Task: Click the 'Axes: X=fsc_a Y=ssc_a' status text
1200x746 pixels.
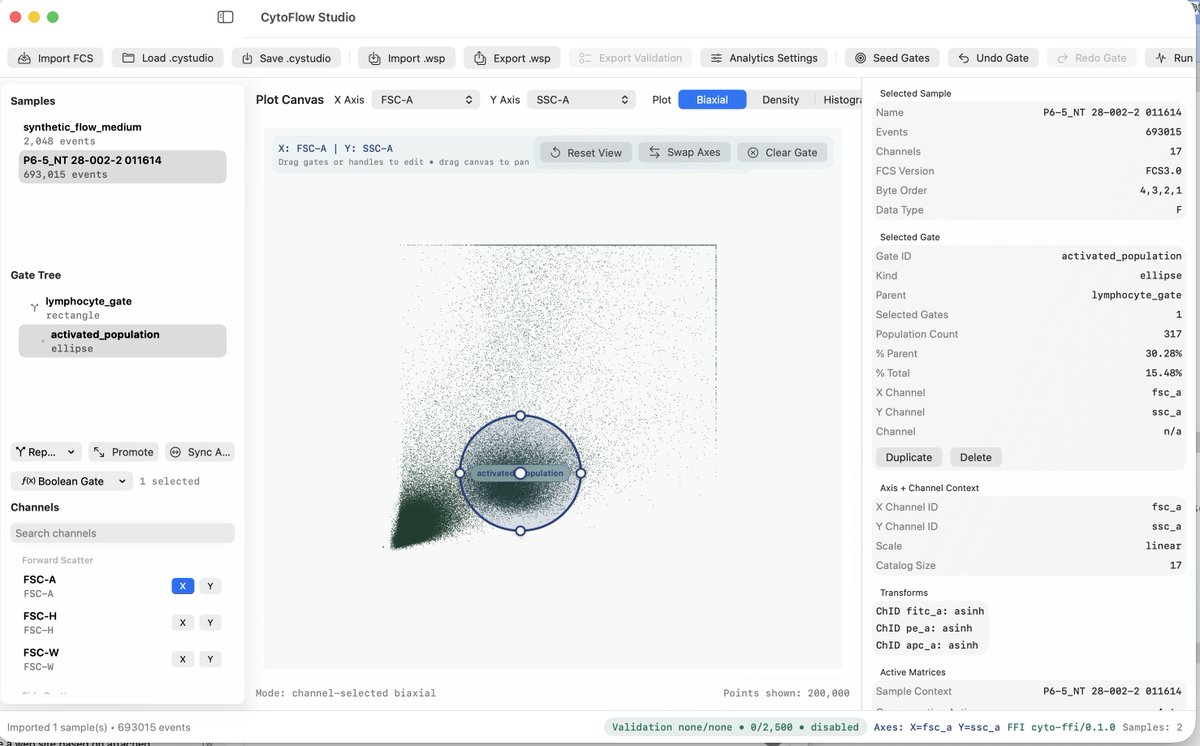Action: click(x=939, y=727)
